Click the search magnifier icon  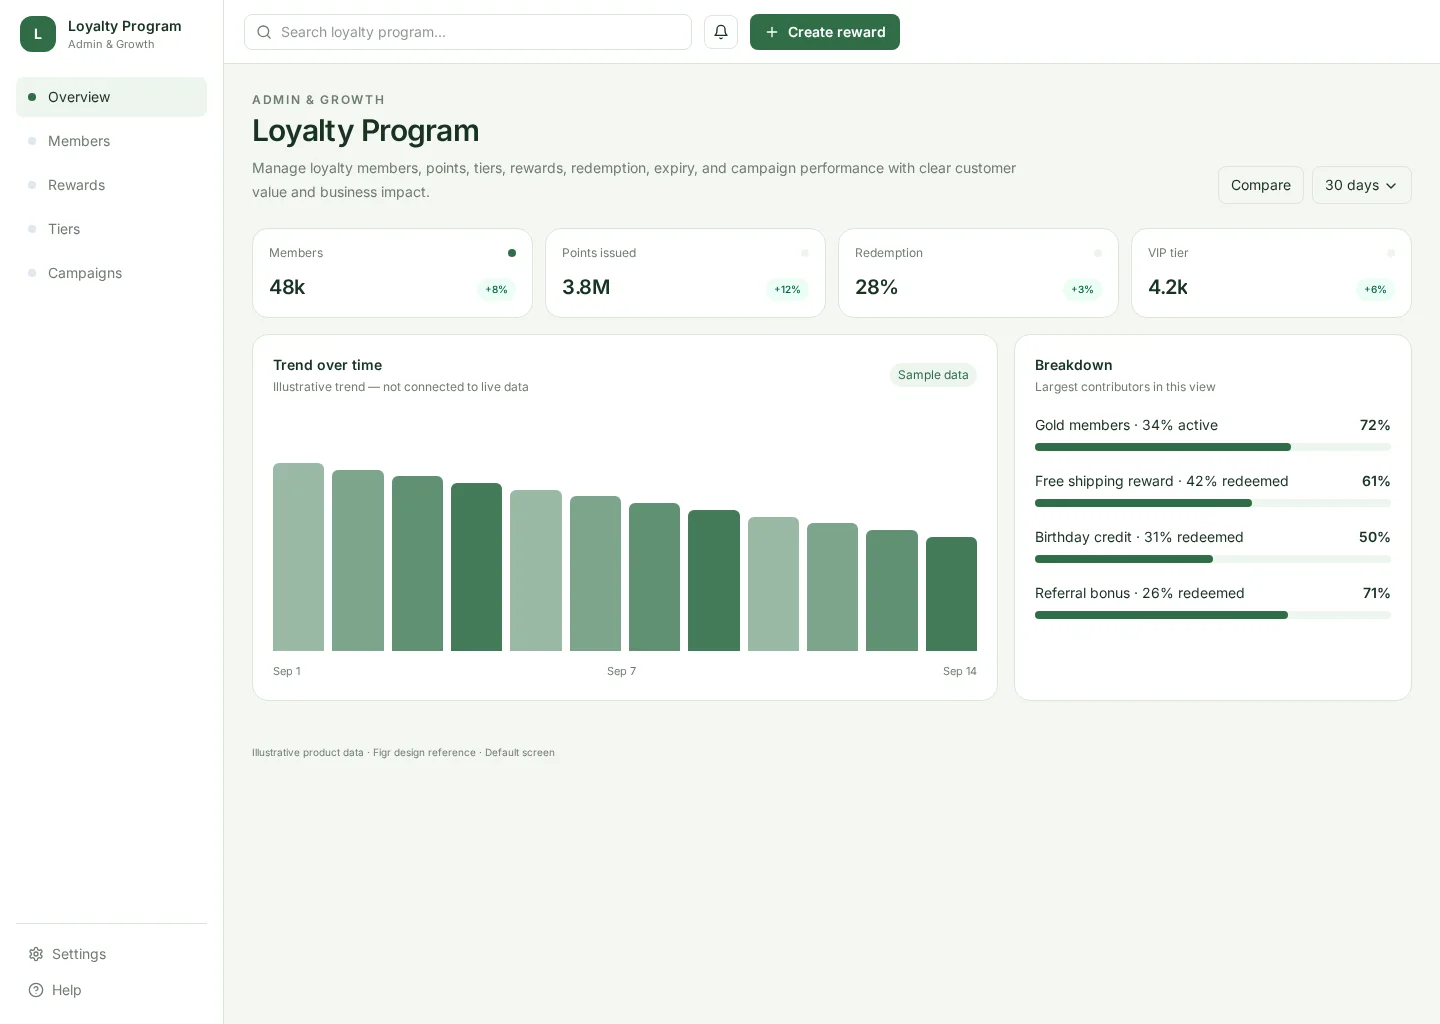point(264,32)
